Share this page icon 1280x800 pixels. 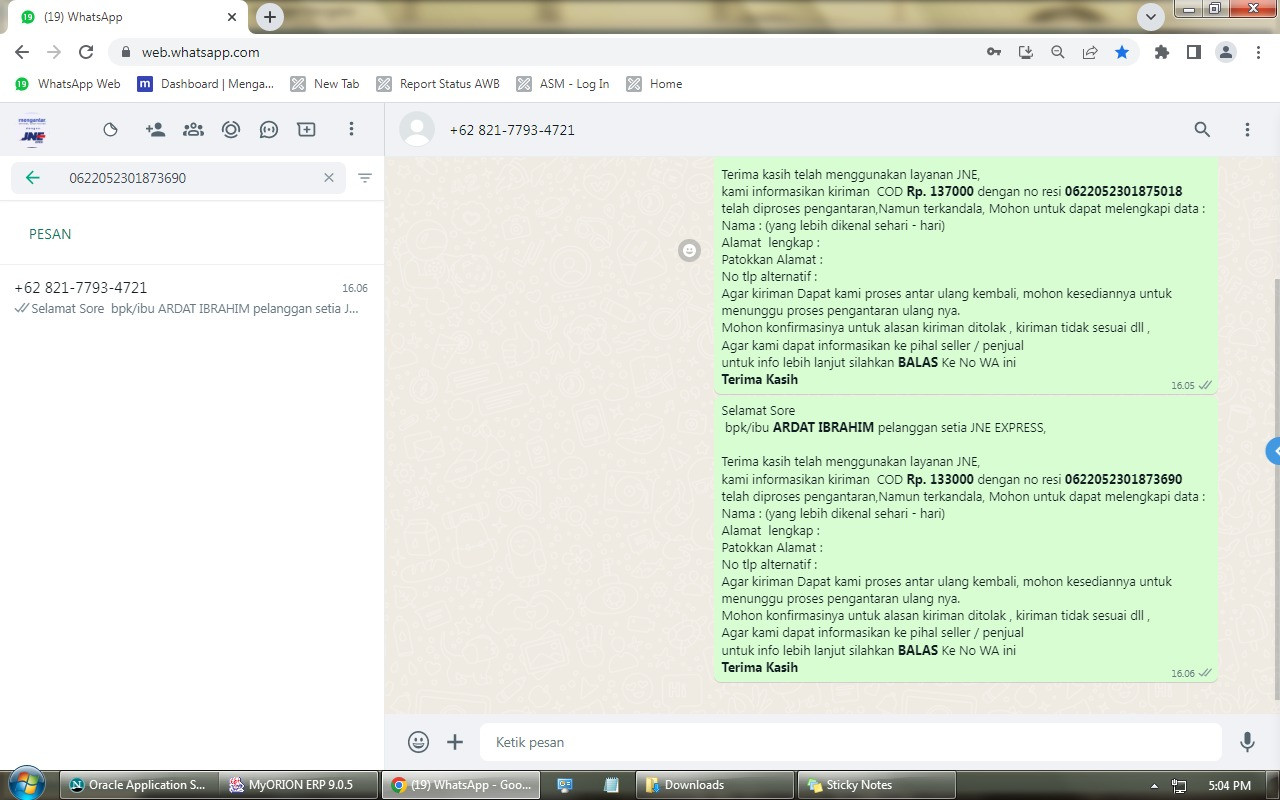coord(1090,52)
